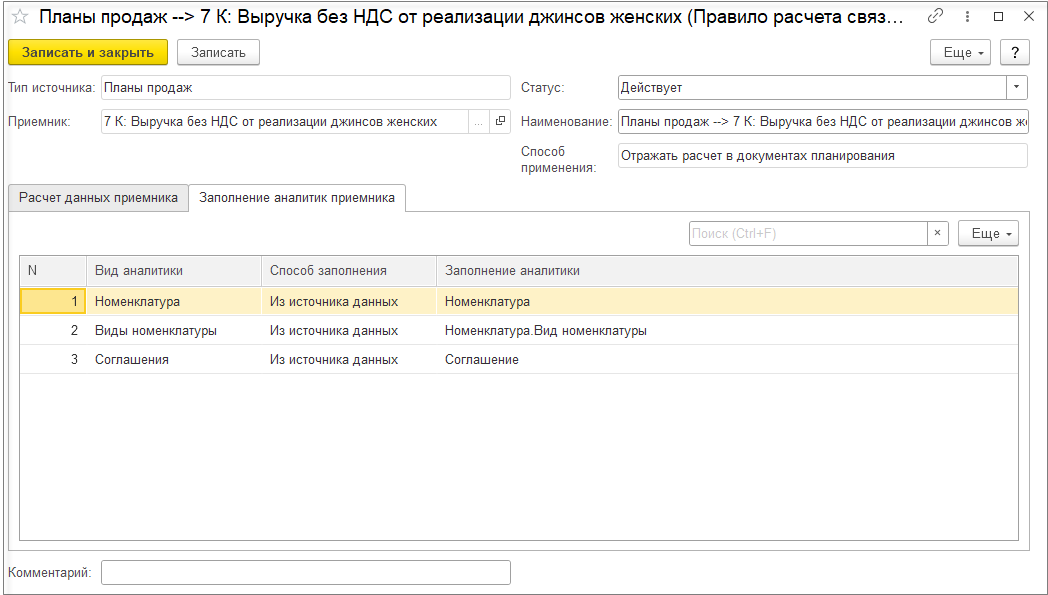Viewport: 1048px width, 595px height.
Task: Click the Комментарий input field
Action: pyautogui.click(x=306, y=572)
